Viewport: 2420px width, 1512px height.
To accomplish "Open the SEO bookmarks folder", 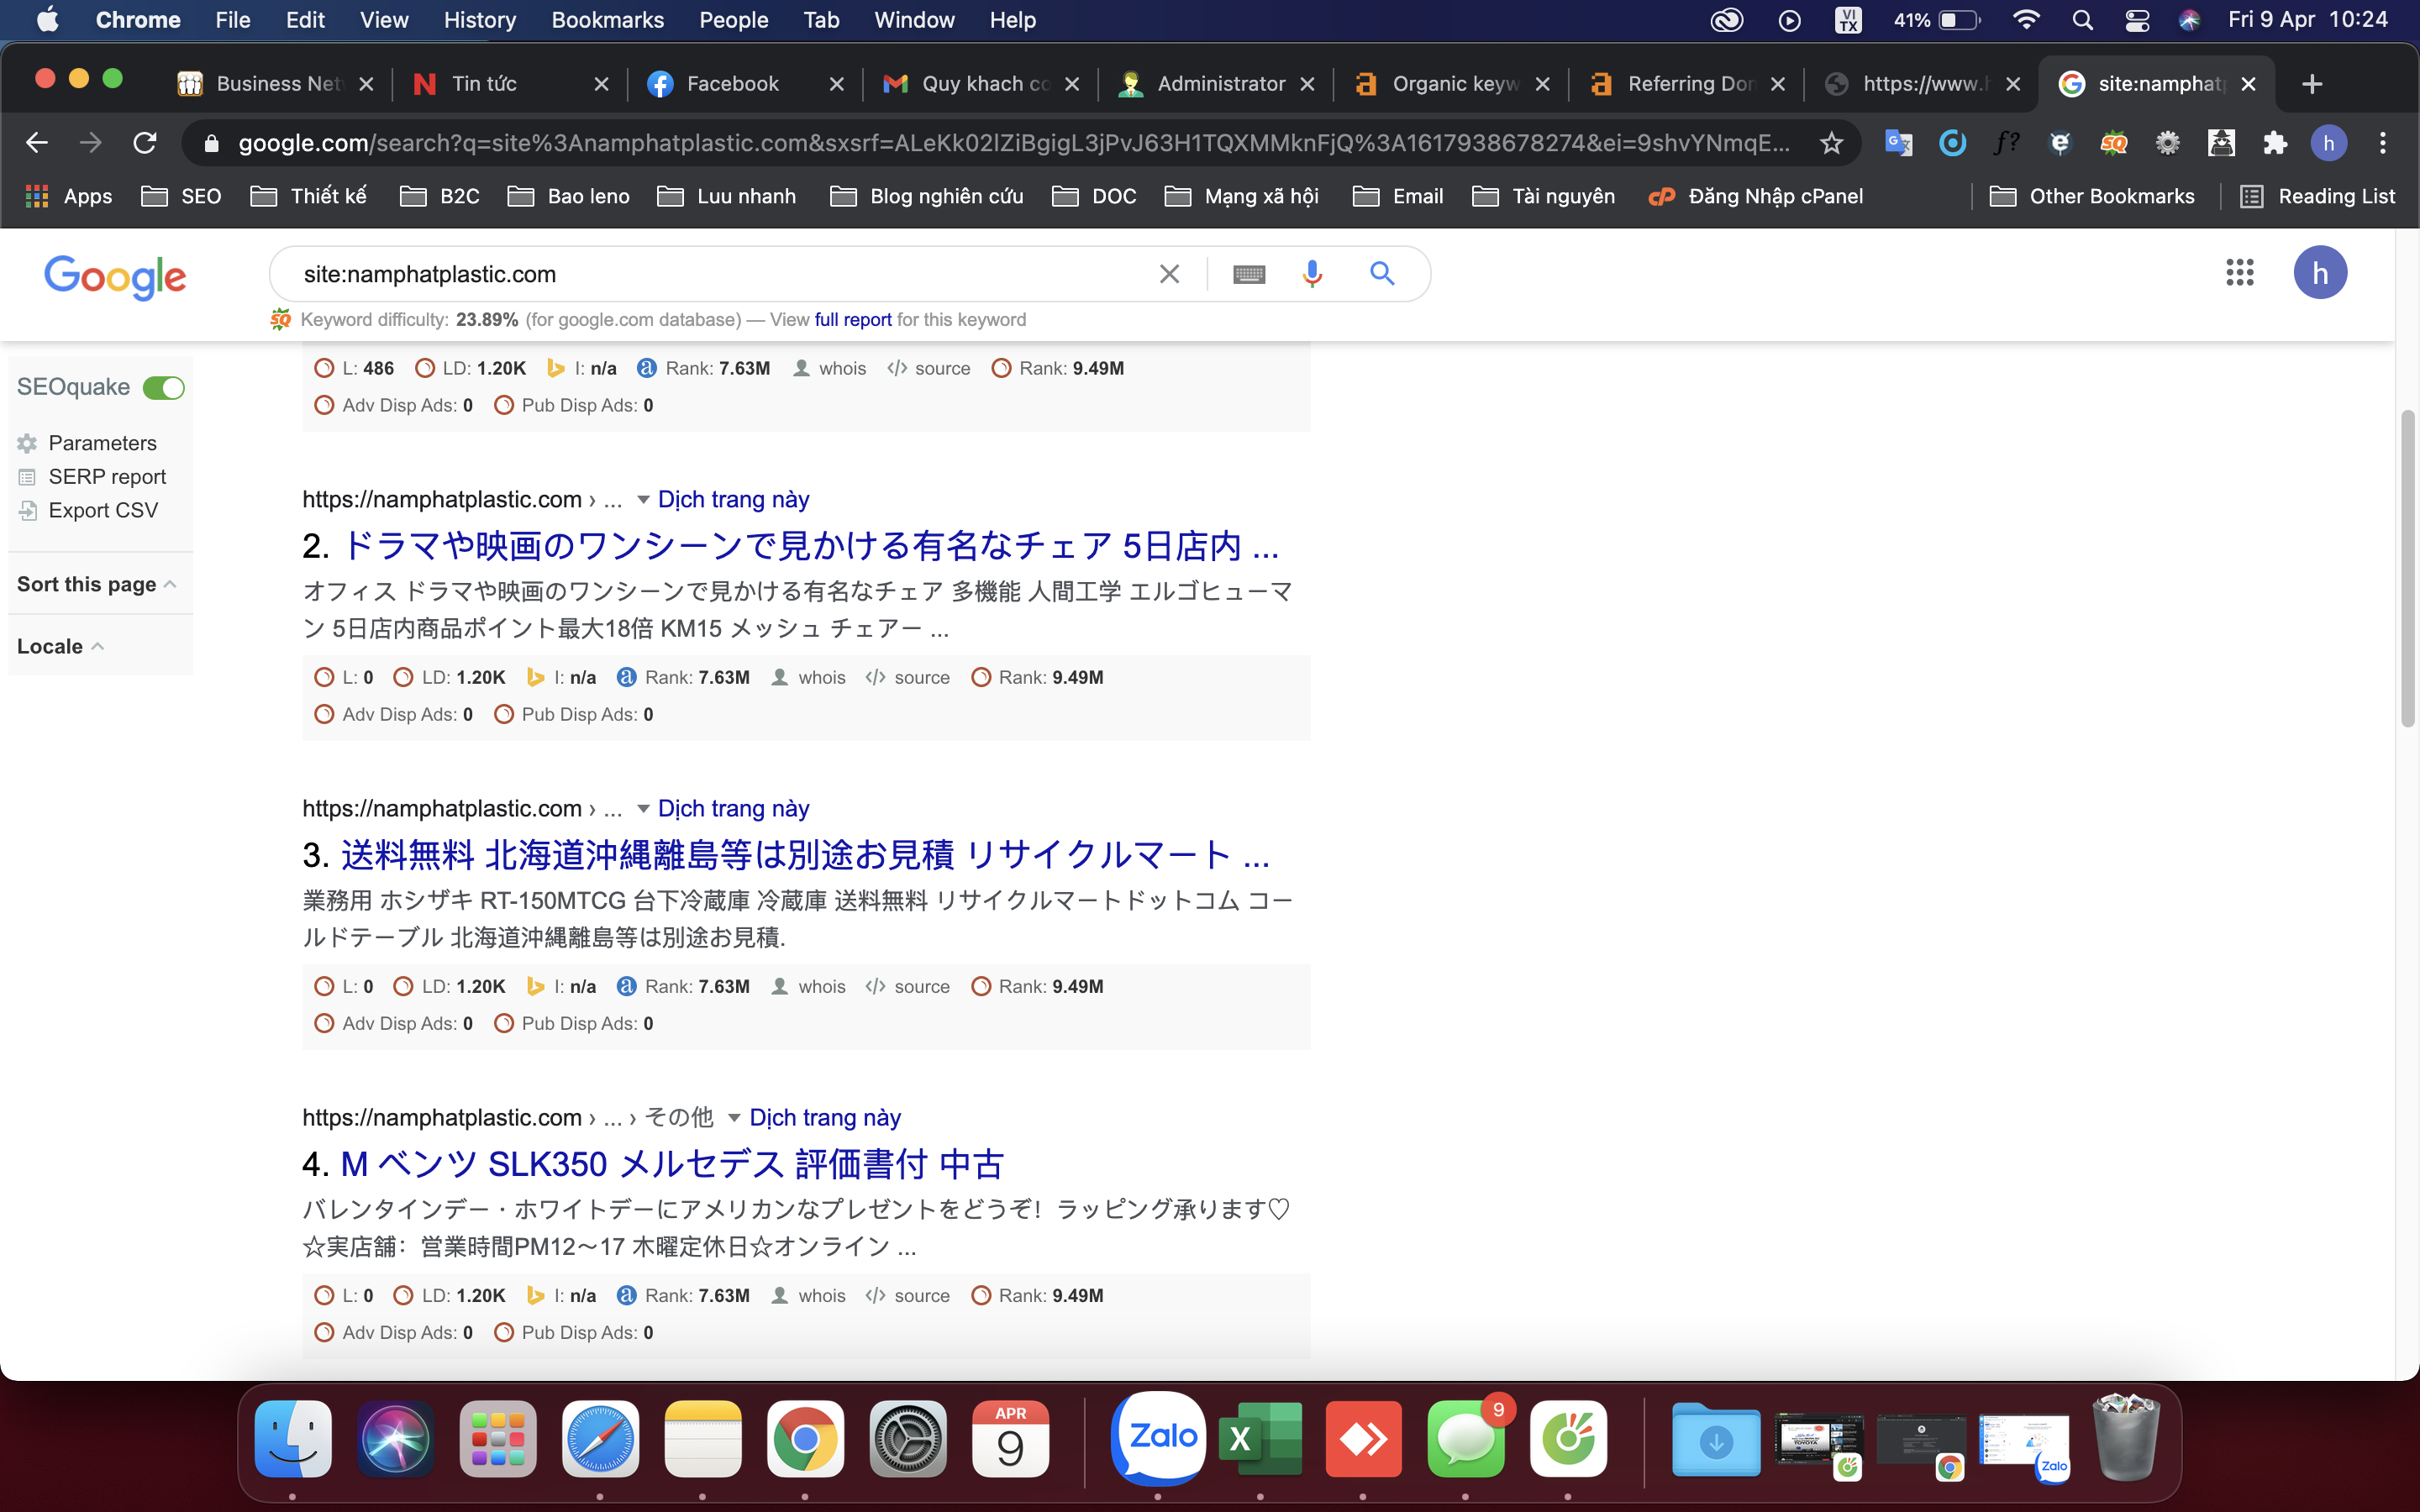I will point(181,196).
